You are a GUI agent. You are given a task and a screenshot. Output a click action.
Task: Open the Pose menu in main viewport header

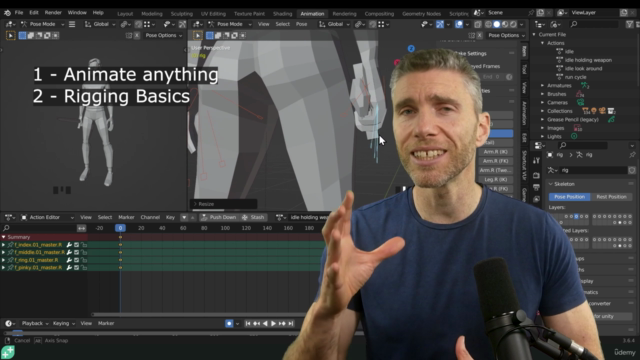302,24
